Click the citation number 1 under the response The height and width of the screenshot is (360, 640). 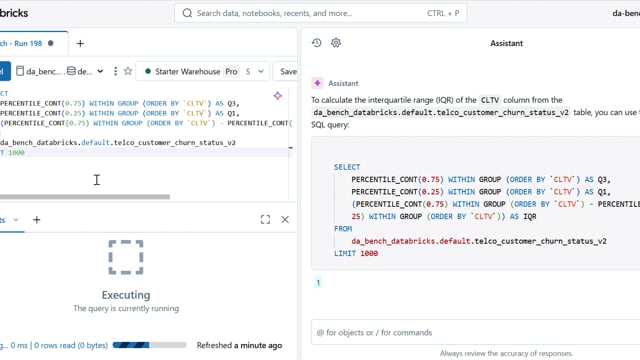[x=318, y=282]
